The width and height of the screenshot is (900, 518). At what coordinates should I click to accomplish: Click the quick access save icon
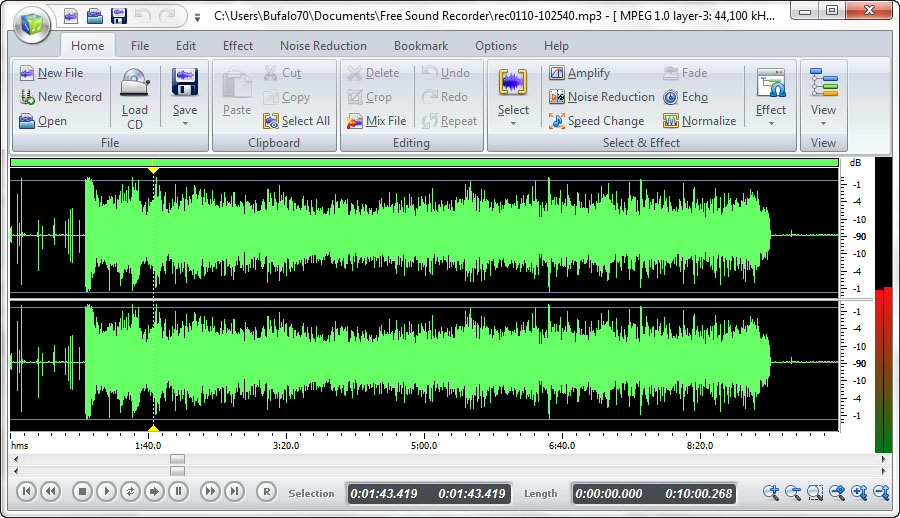(x=119, y=16)
